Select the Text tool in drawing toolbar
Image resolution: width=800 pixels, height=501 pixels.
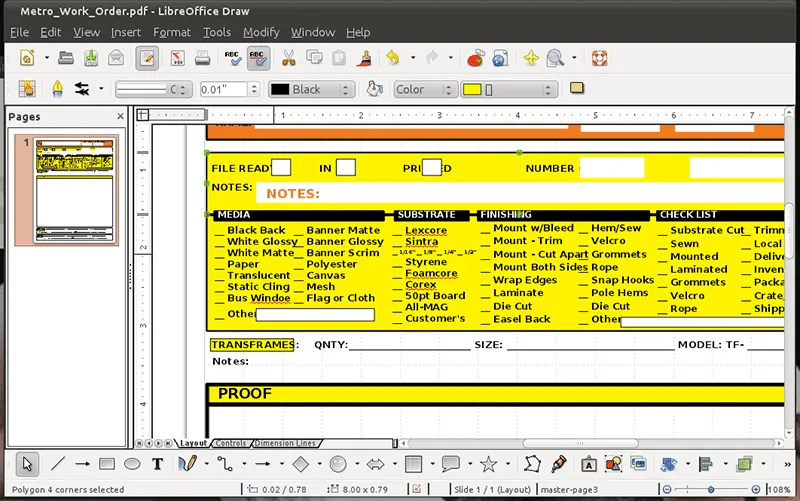[x=157, y=464]
